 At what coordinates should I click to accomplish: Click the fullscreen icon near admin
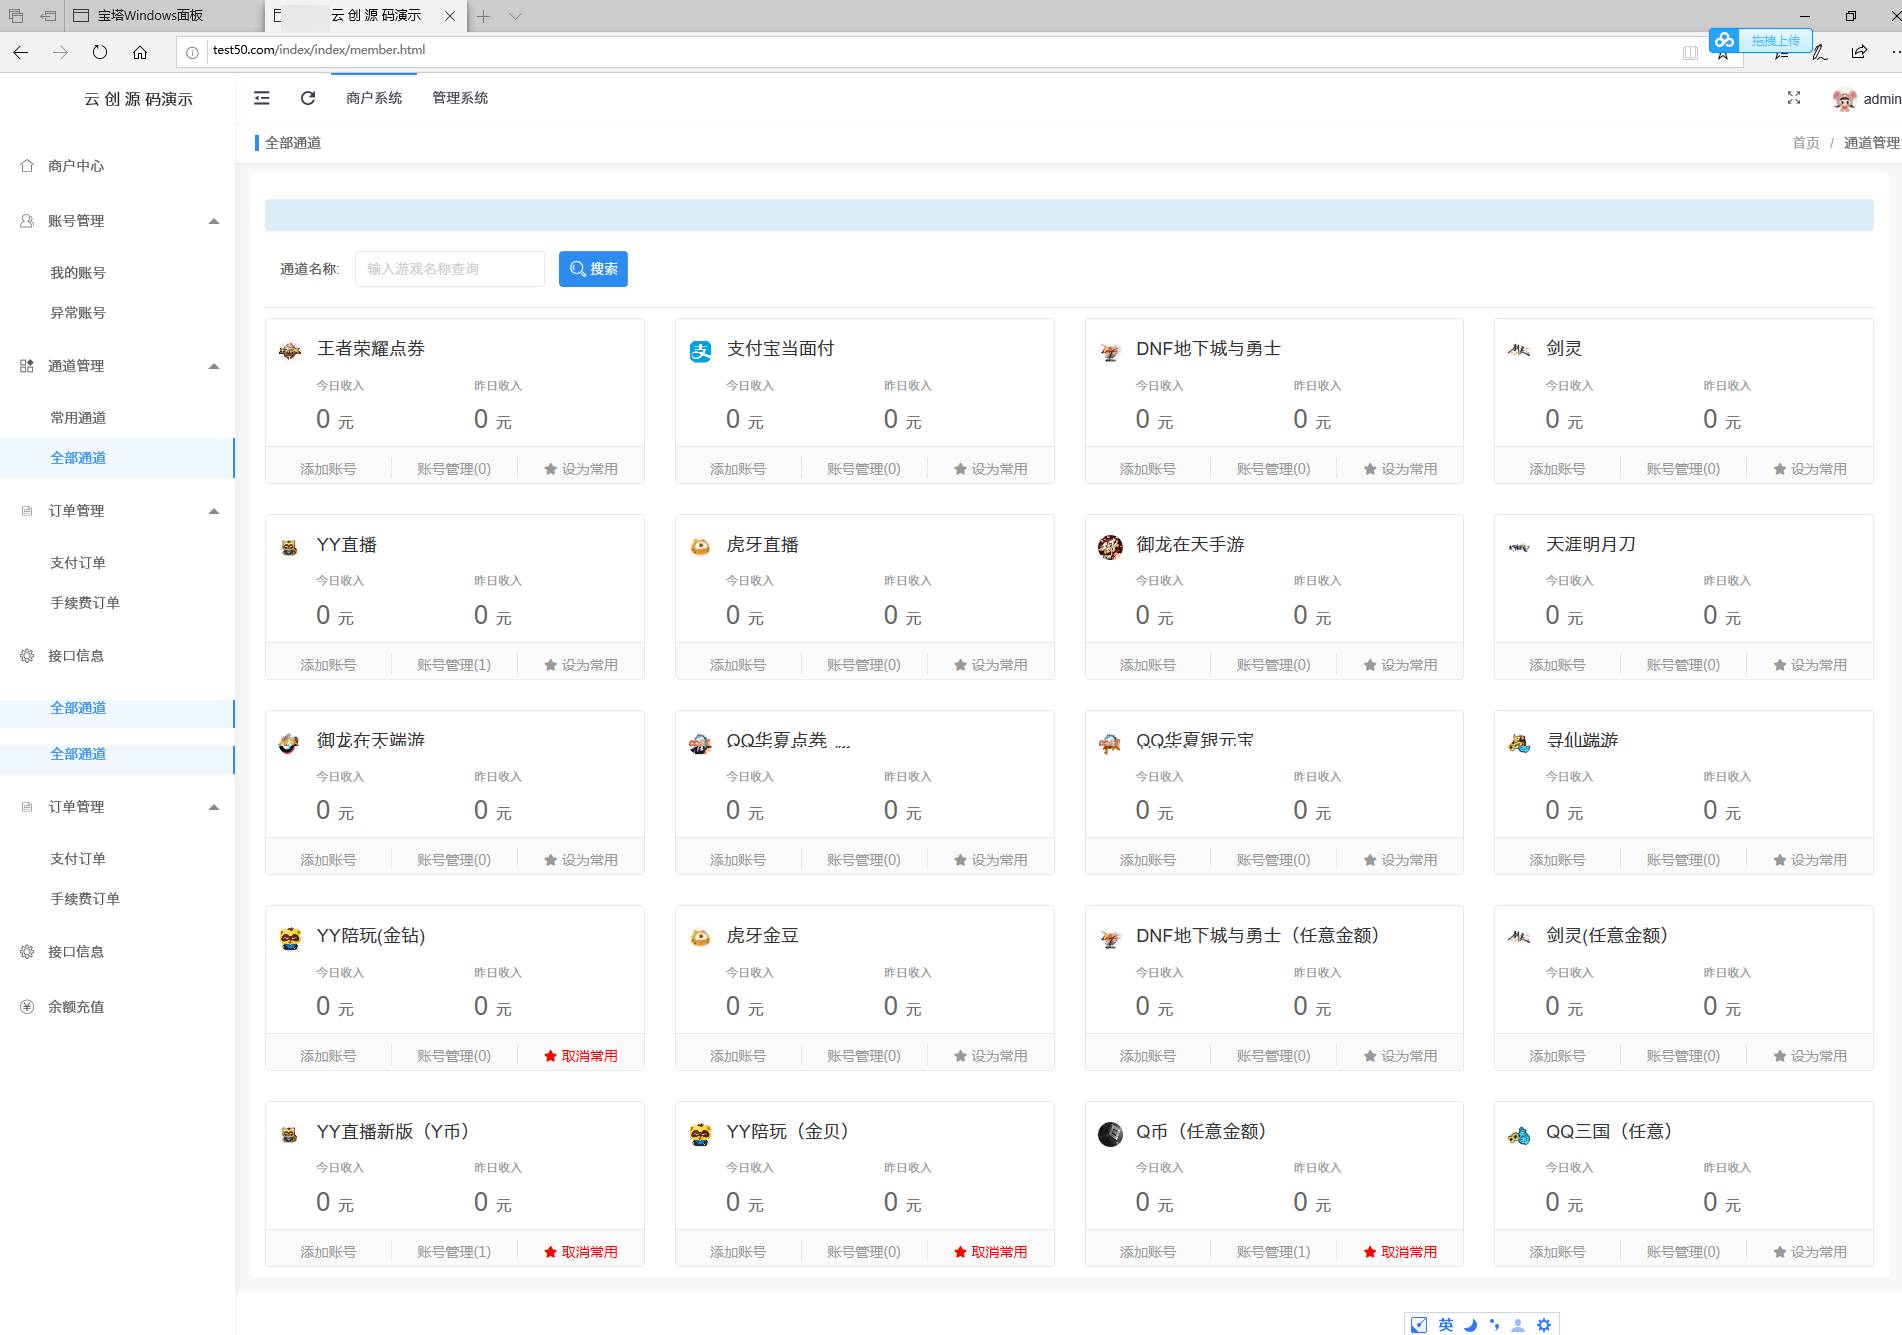point(1794,98)
